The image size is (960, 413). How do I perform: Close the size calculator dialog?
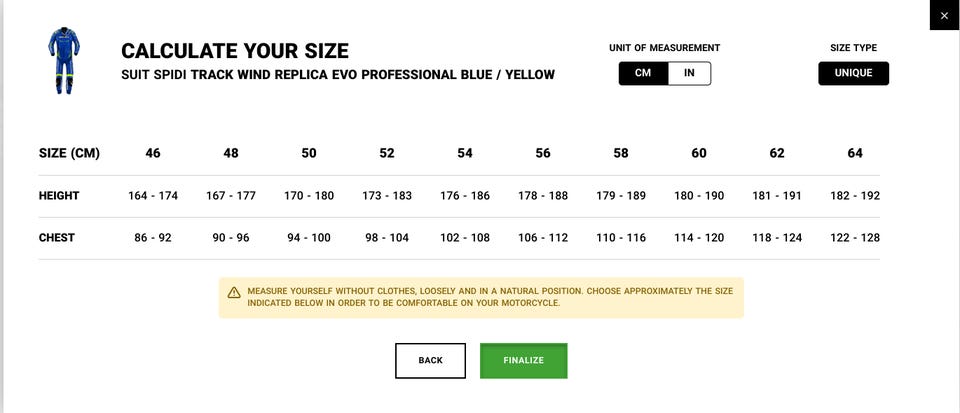(944, 15)
